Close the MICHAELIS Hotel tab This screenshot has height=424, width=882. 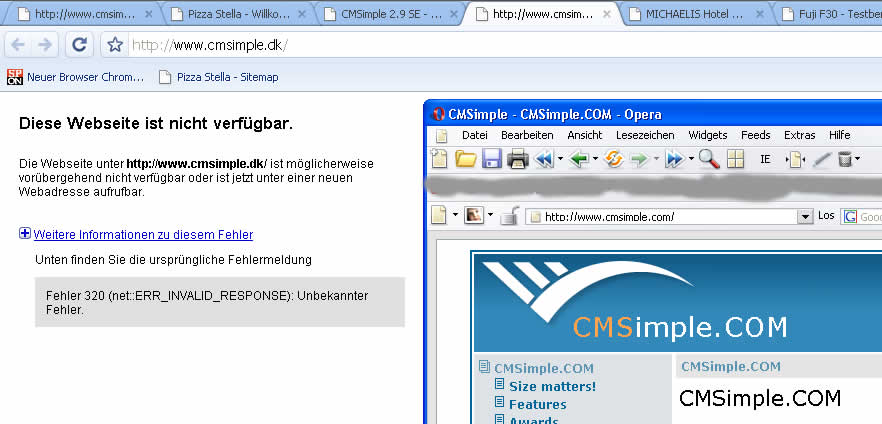tap(759, 15)
